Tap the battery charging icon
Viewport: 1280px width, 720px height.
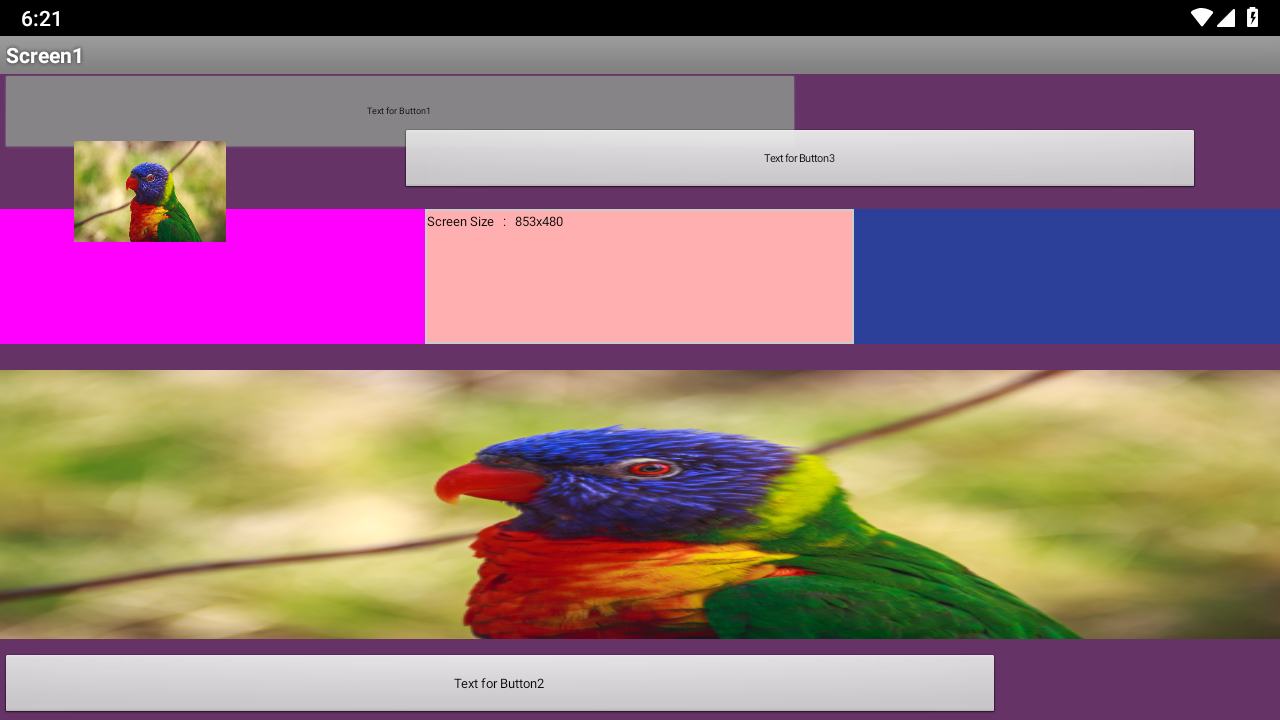1252,18
